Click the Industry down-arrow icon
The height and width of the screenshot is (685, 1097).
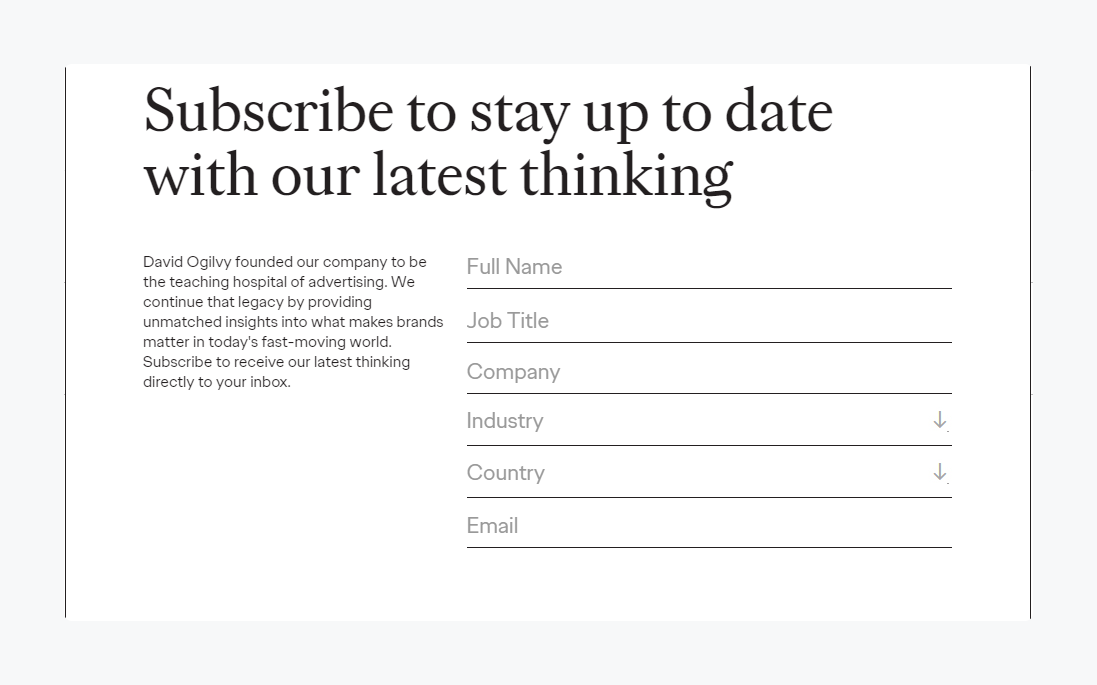[939, 421]
